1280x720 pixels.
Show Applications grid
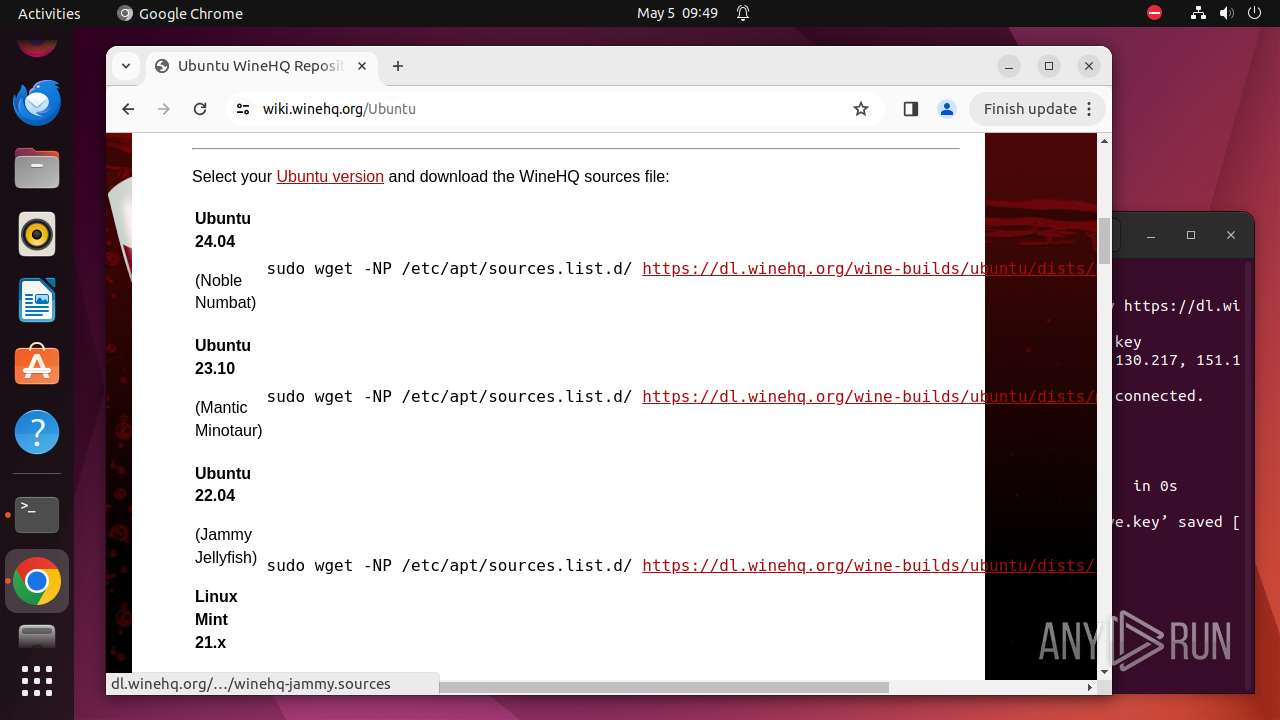click(x=37, y=681)
